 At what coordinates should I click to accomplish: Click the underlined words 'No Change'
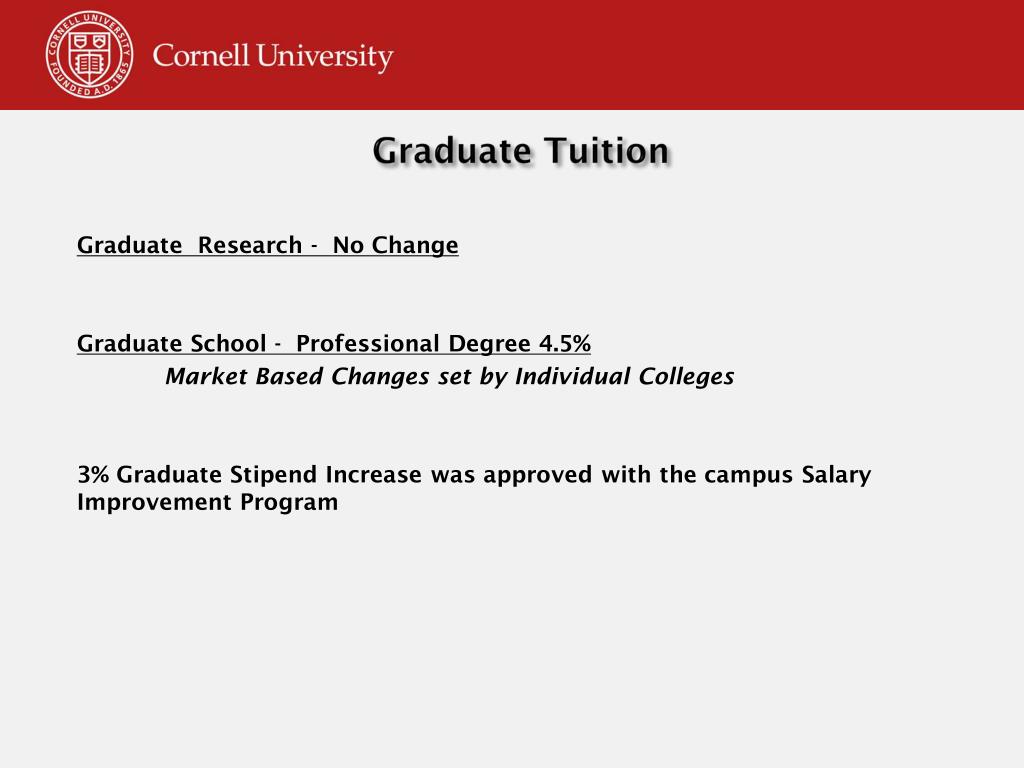click(x=396, y=246)
